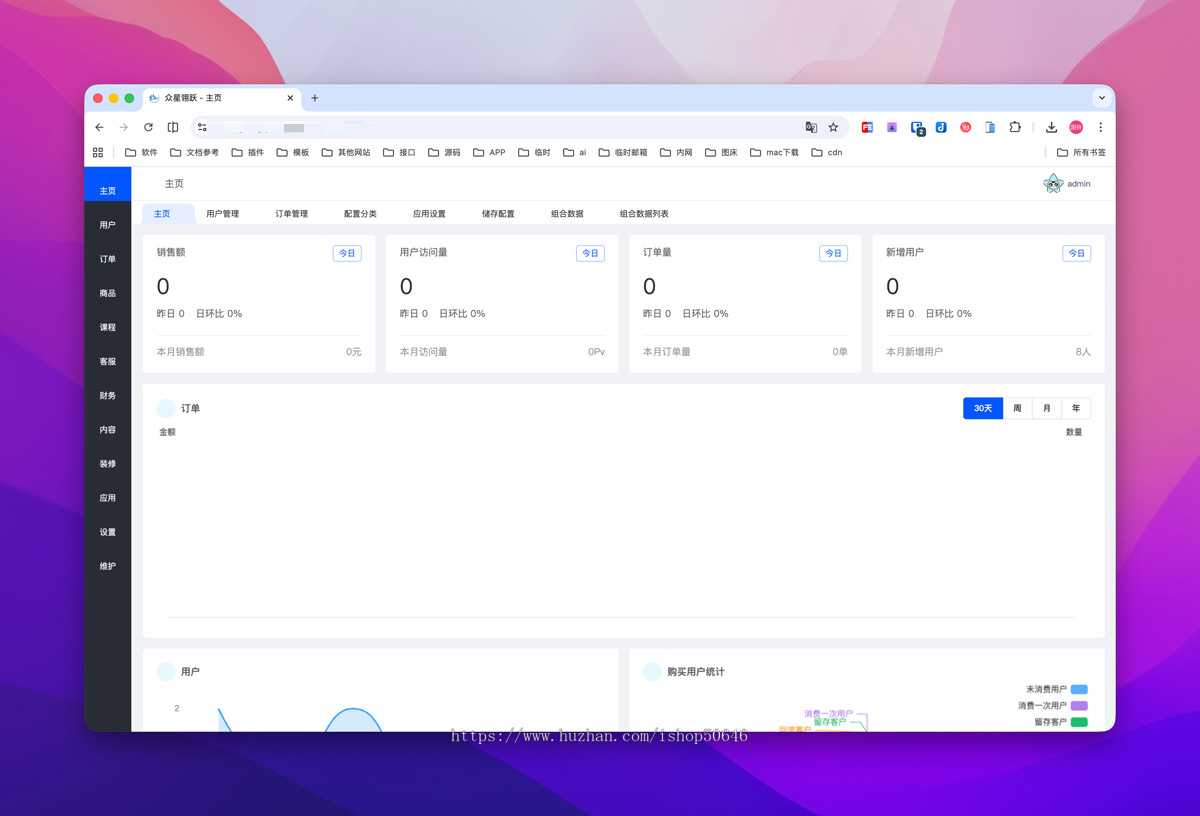Viewport: 1200px width, 816px height.
Task: Open the blue extension with badge 2
Action: click(x=917, y=128)
